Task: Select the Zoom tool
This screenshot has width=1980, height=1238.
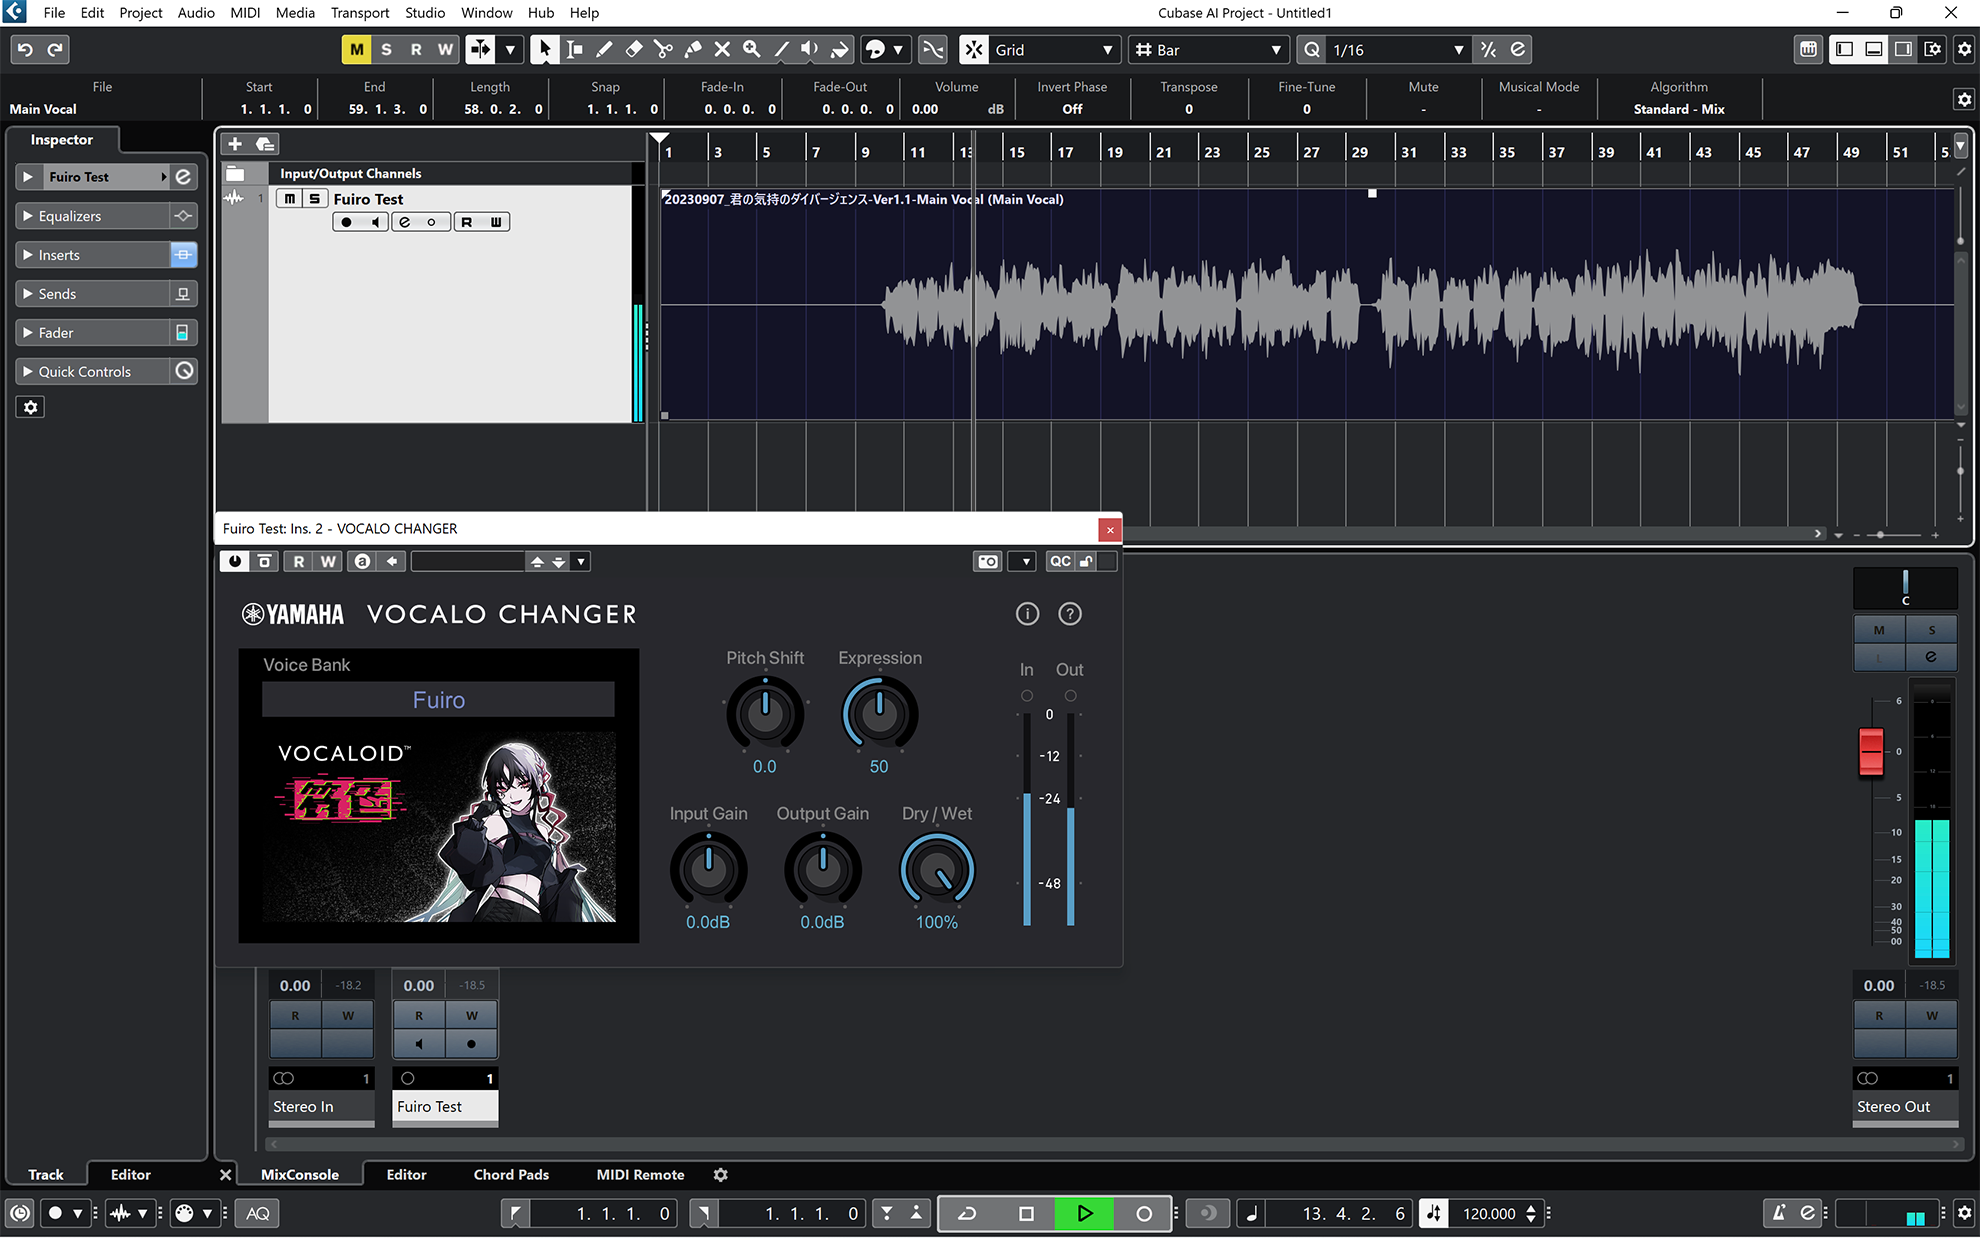Action: [751, 49]
